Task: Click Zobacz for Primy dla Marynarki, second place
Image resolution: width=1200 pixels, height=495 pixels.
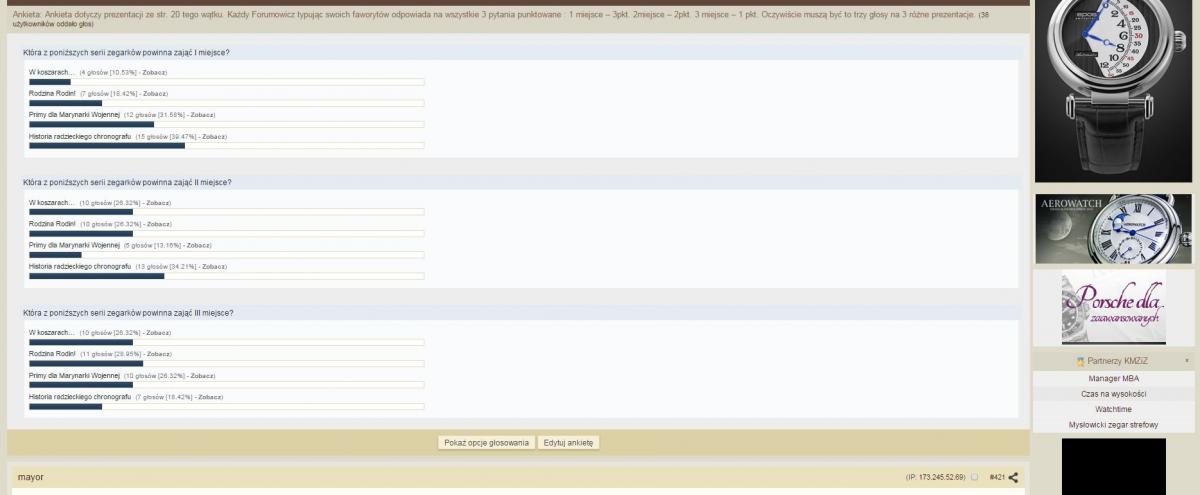Action: 199,245
